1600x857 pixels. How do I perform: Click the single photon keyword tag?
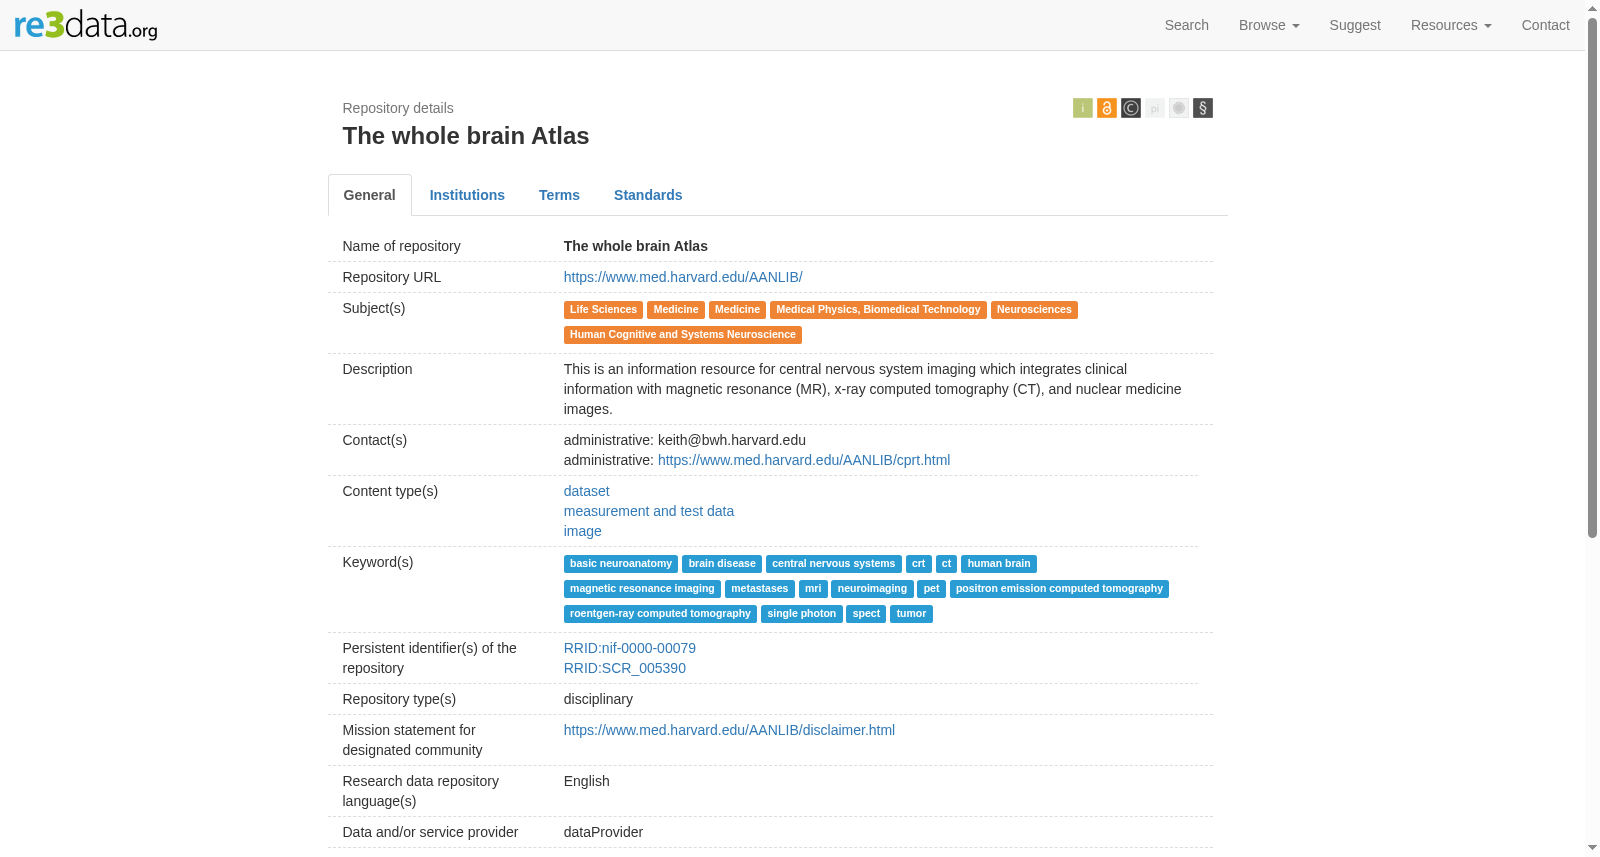[802, 614]
